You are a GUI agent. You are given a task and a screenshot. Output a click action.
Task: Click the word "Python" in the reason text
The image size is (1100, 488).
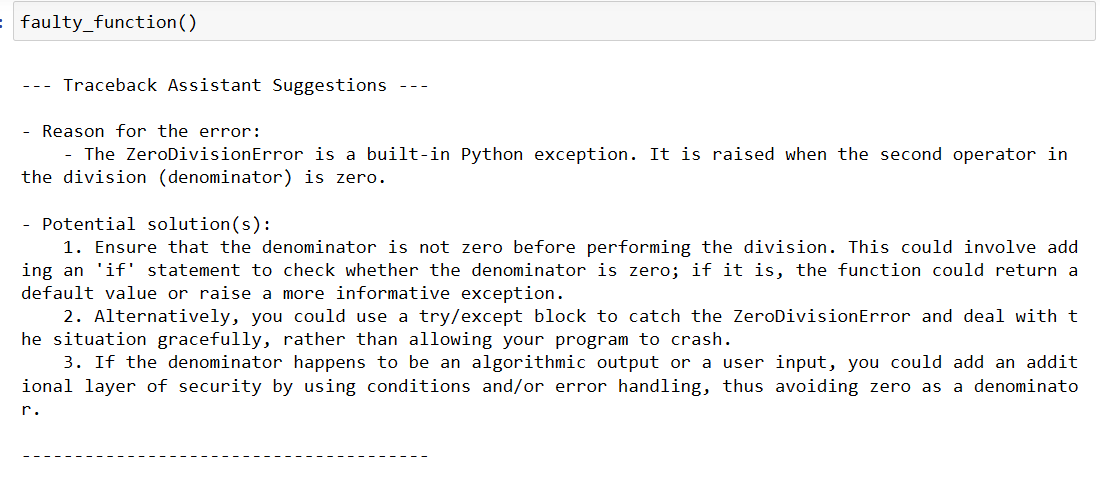(x=492, y=155)
